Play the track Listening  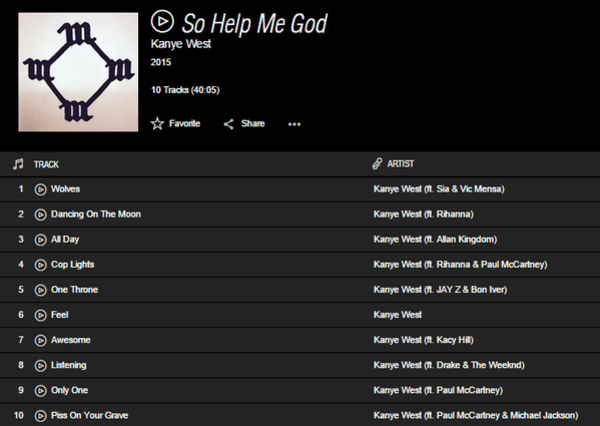click(x=41, y=364)
